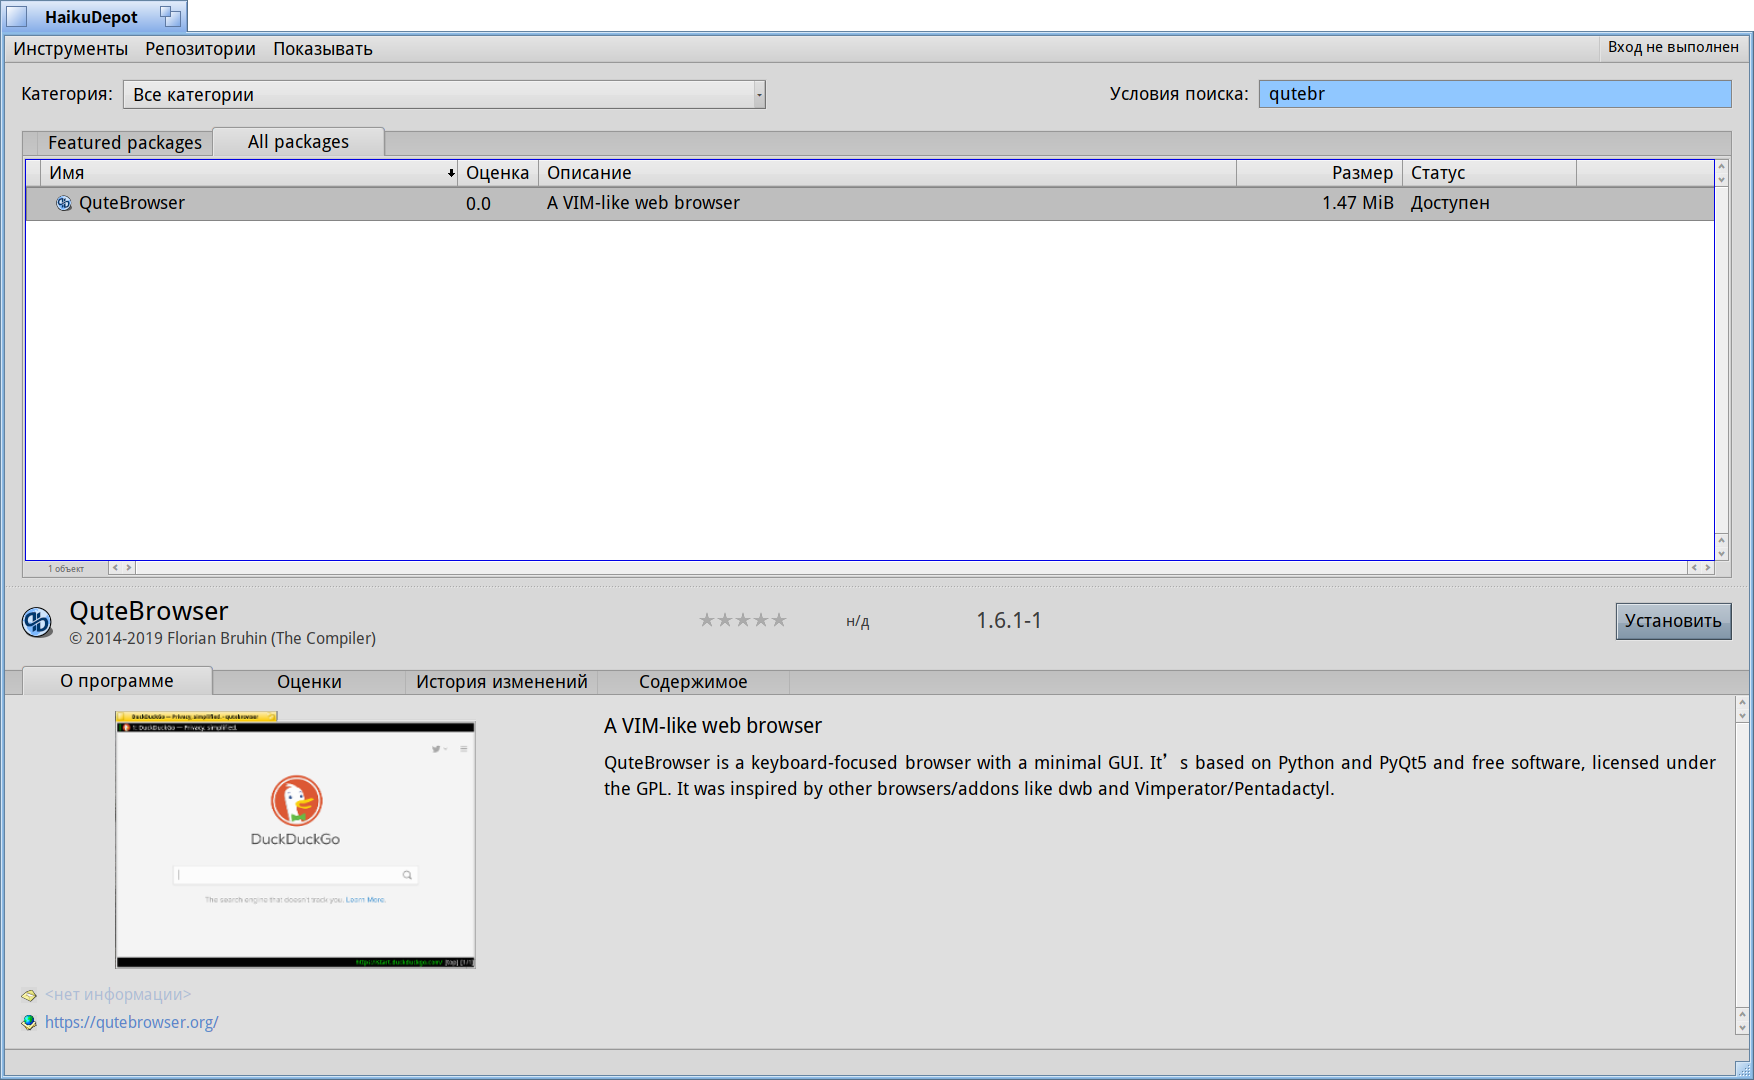Click the QuteBrowser title in details header

[148, 611]
